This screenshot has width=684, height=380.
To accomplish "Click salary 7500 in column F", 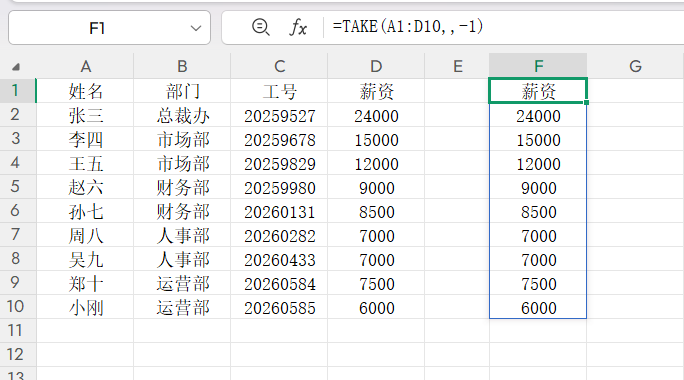I will point(538,284).
